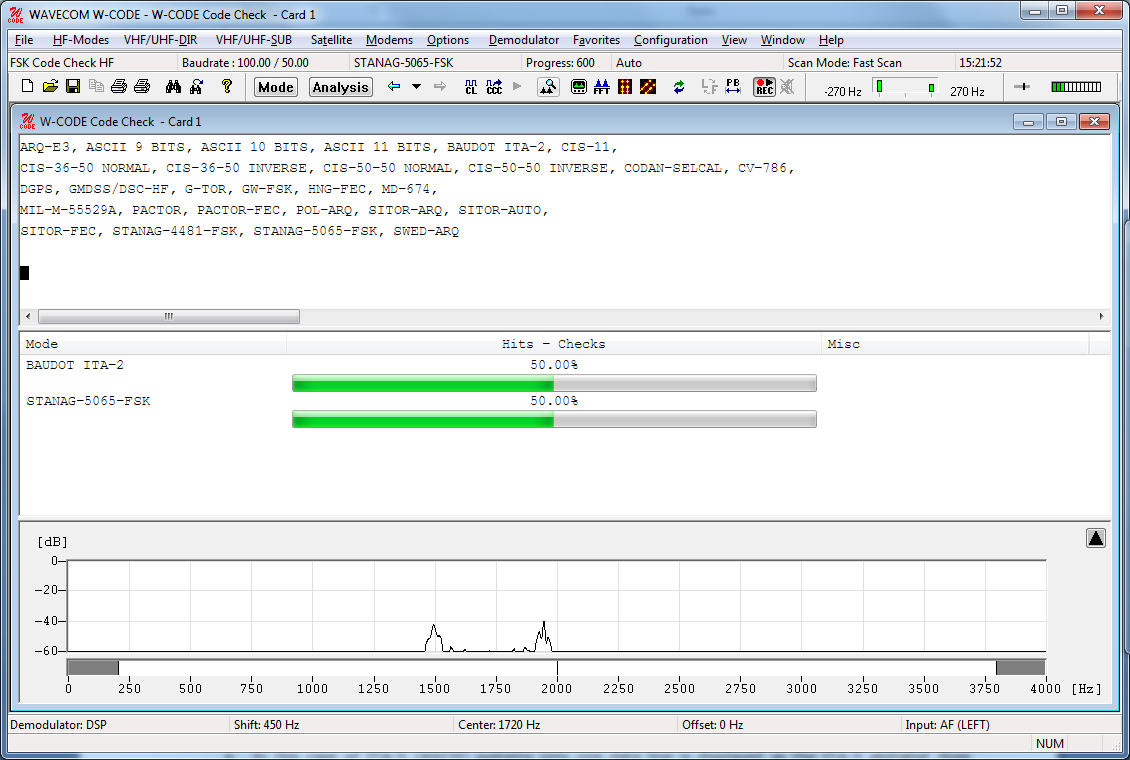Click the Progress: 600 field
Viewport: 1130px width, 760px height.
tap(566, 63)
